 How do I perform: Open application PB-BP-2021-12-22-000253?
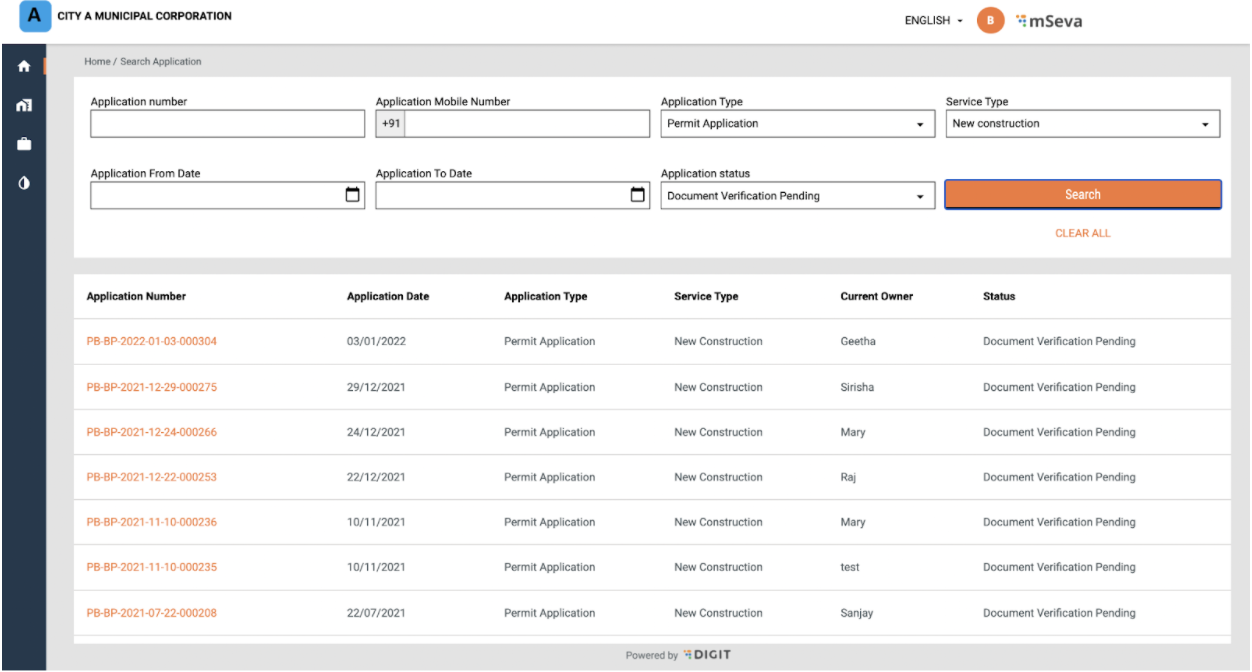point(152,477)
